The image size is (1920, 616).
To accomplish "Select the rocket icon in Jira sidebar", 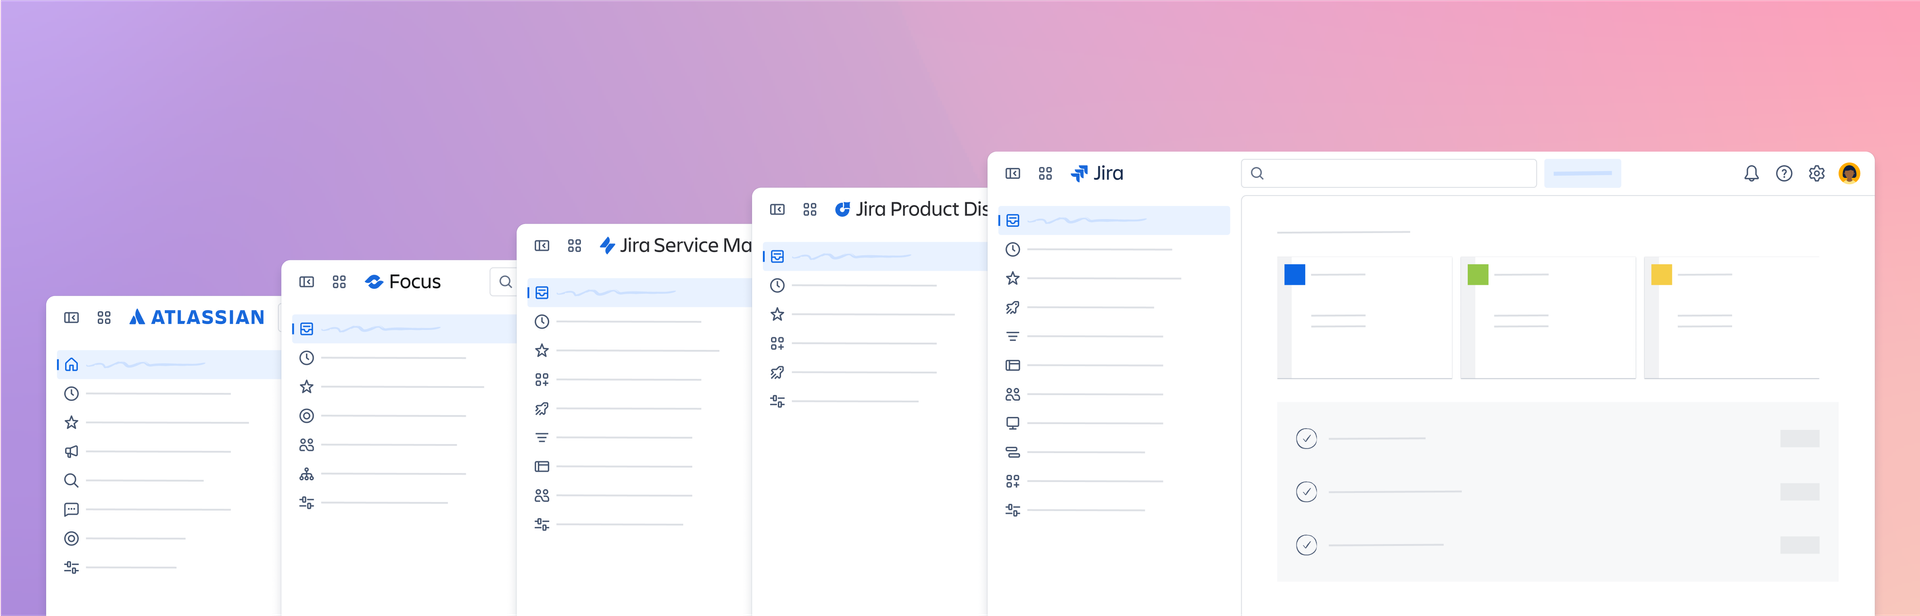I will [1013, 308].
